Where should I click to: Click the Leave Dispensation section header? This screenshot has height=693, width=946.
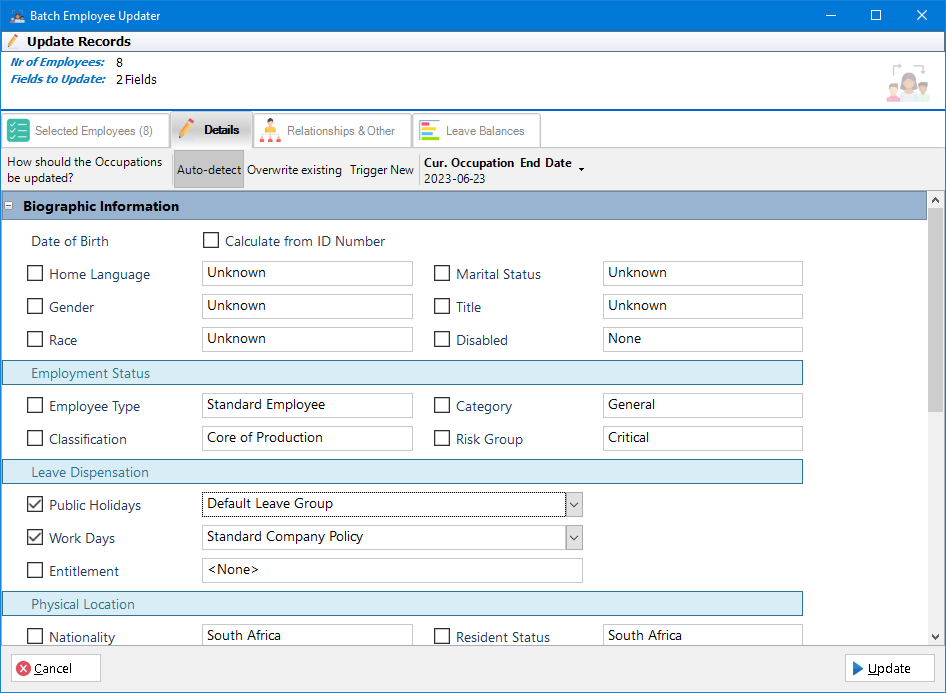point(402,472)
